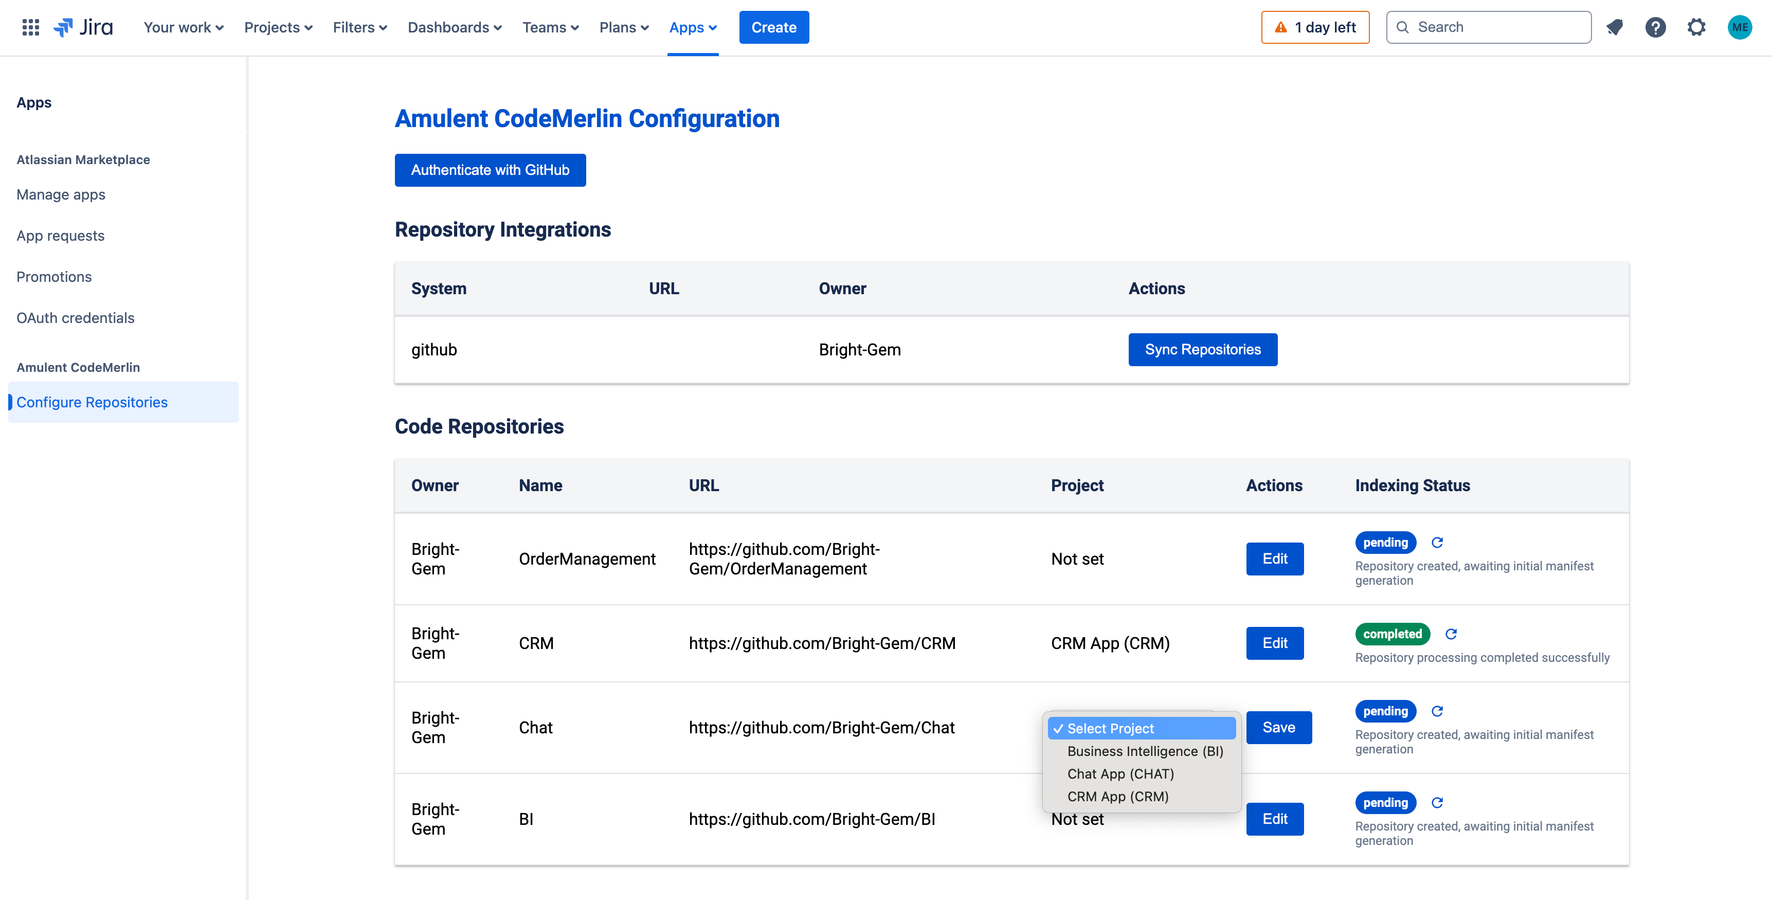The image size is (1772, 900).
Task: Open Promotions in sidebar
Action: (x=54, y=277)
